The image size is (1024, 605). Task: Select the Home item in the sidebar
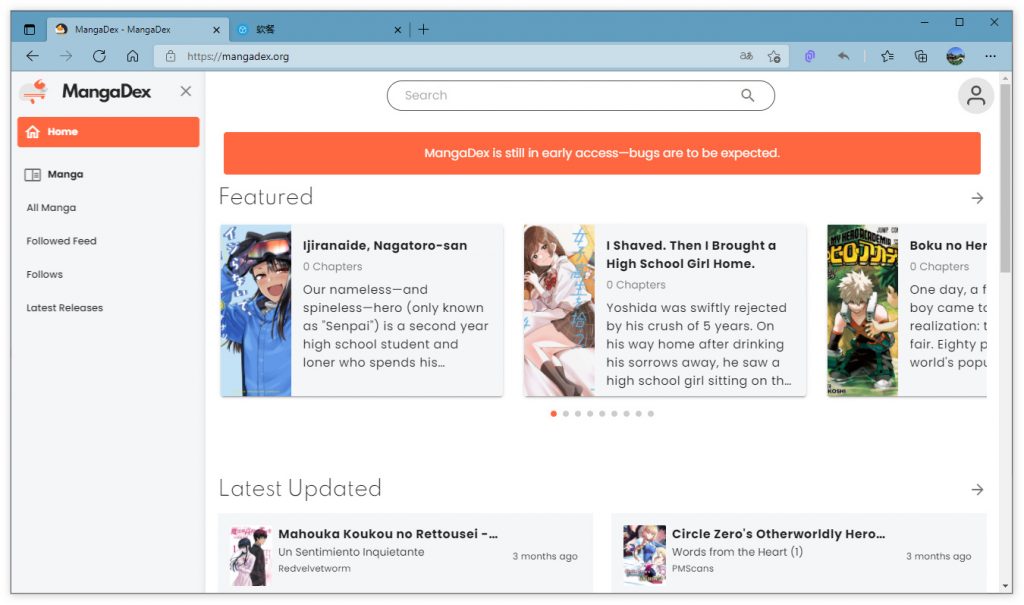(x=108, y=132)
